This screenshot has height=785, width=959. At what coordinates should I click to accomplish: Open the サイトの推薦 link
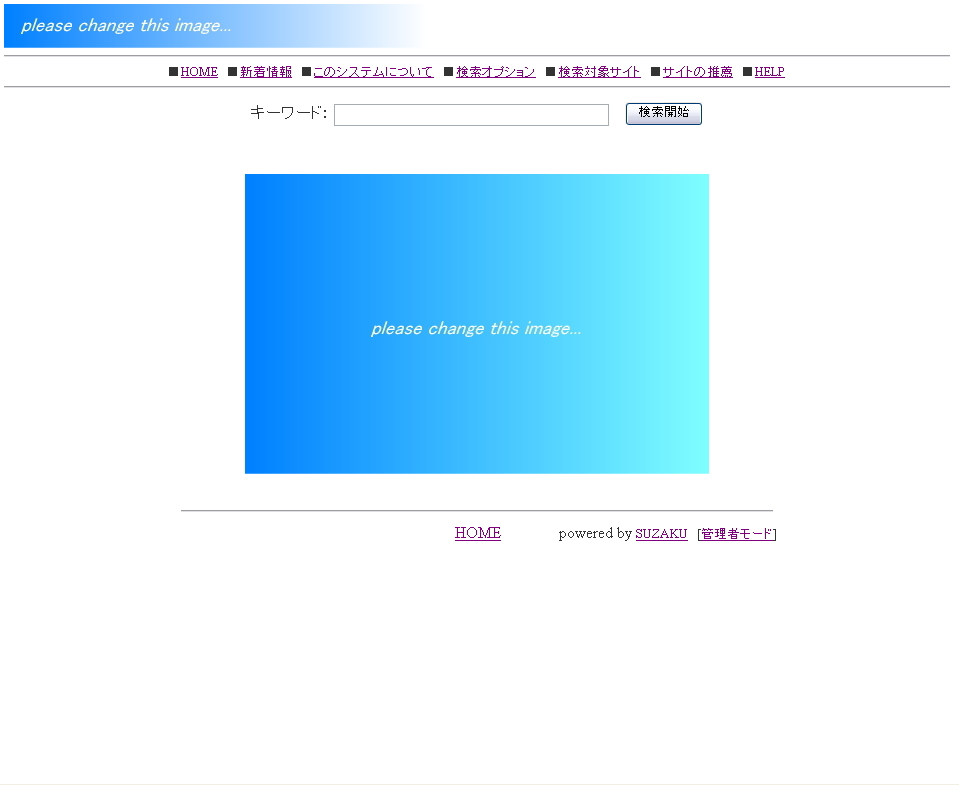point(697,72)
